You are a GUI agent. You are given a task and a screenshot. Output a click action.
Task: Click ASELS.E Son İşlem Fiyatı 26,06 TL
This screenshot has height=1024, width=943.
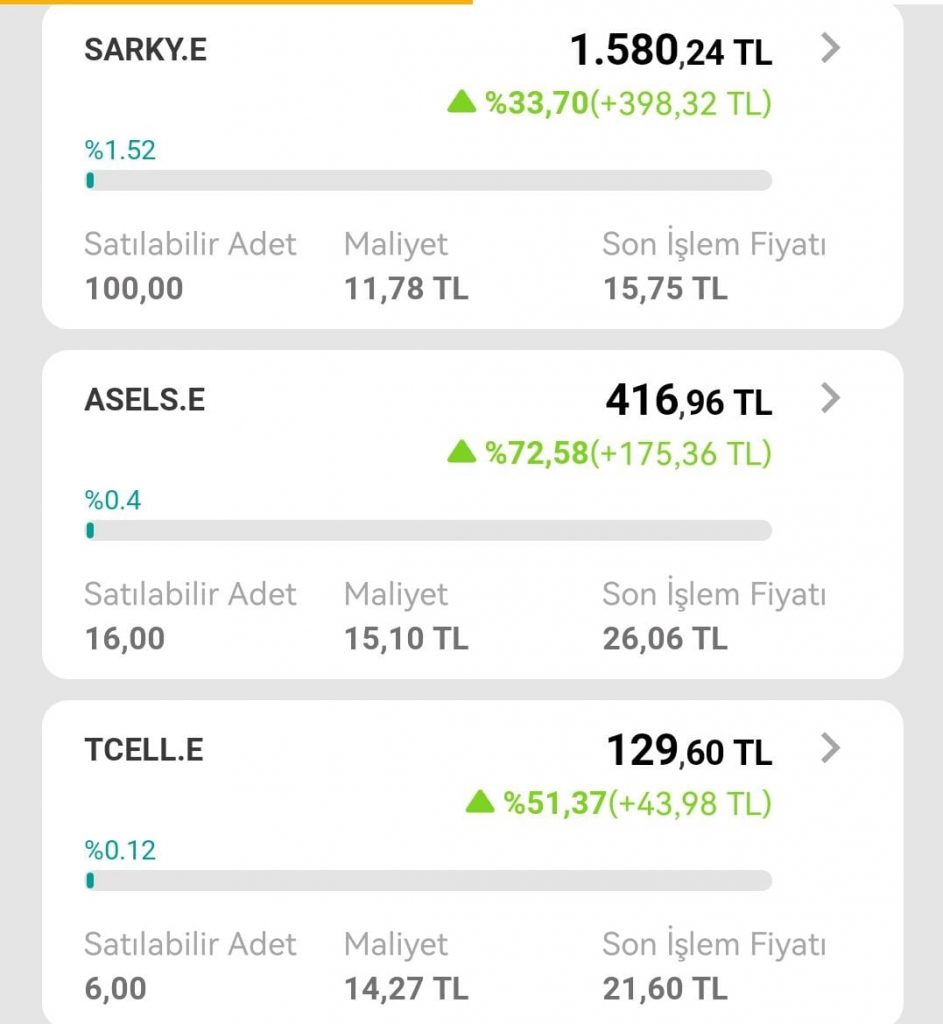664,638
